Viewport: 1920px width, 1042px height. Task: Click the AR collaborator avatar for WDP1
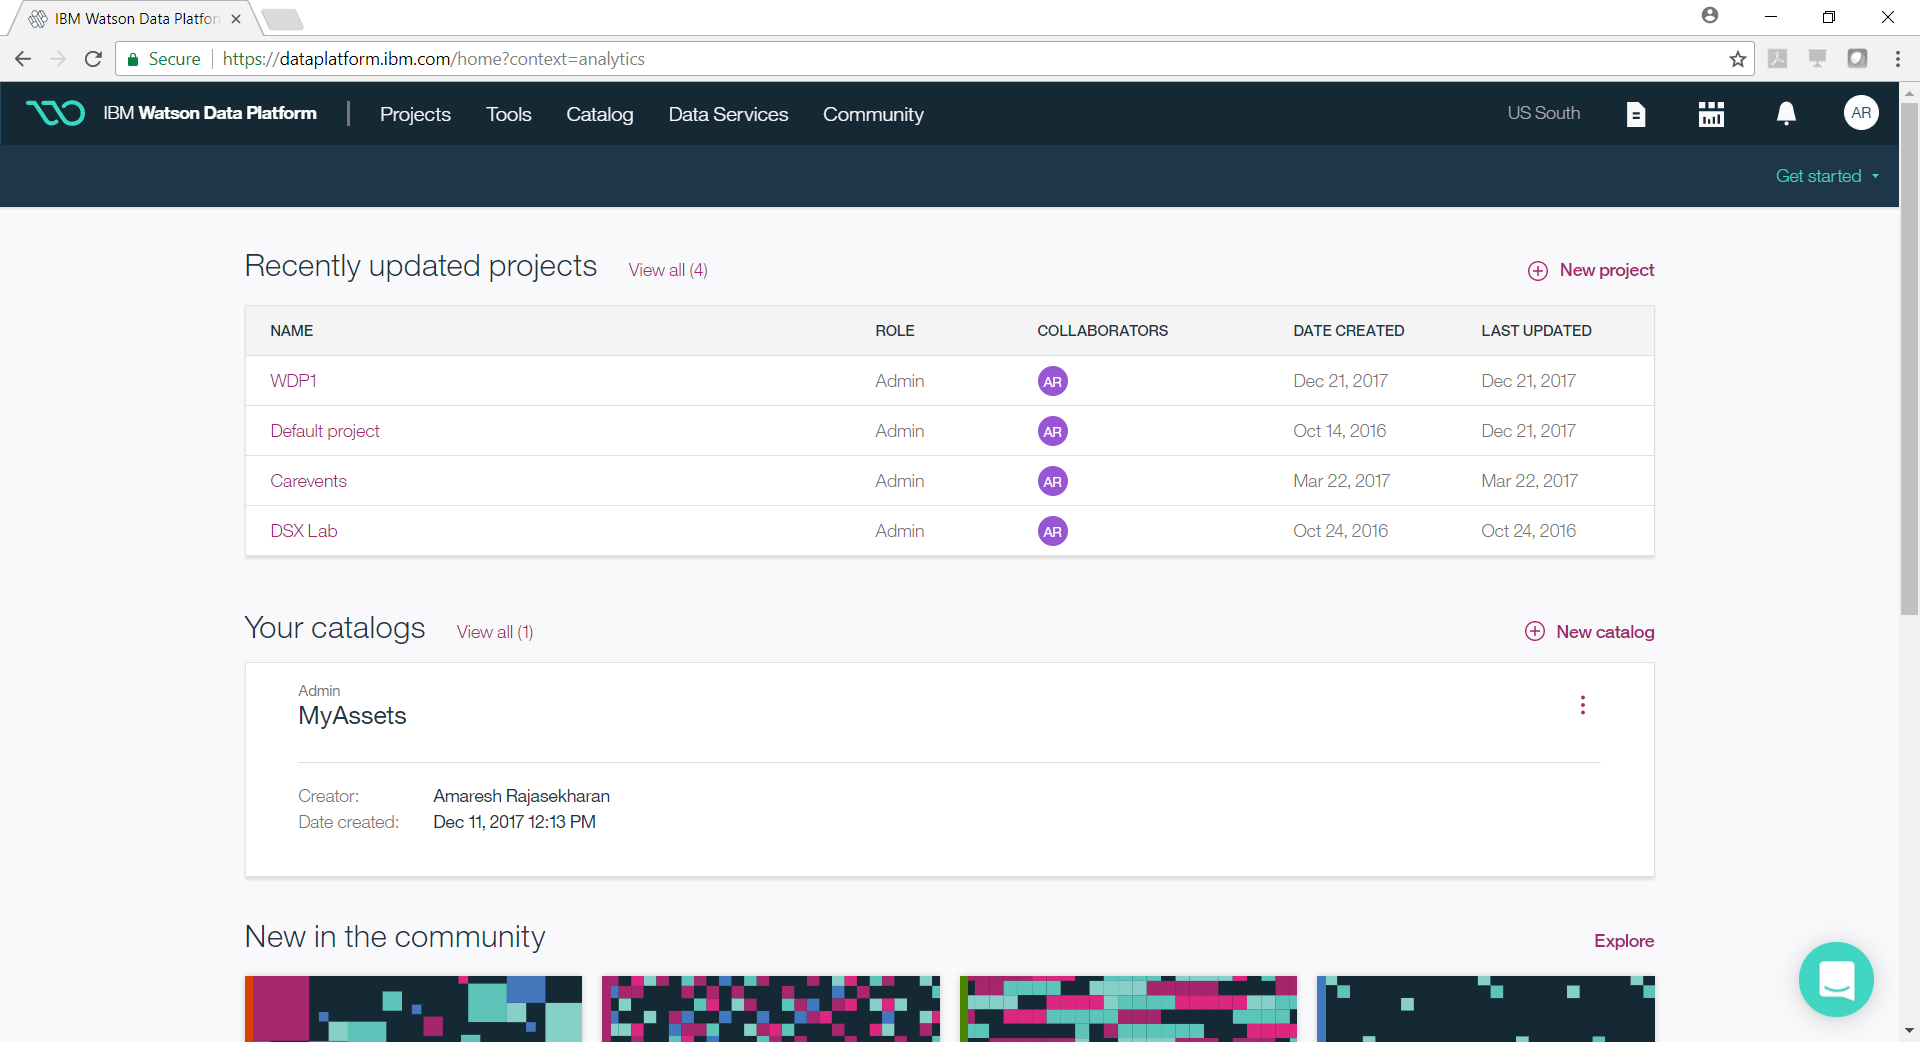(x=1052, y=381)
